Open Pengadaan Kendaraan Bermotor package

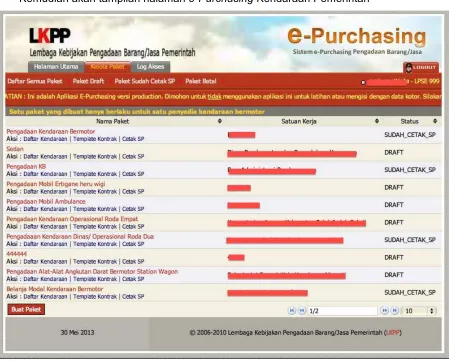pyautogui.click(x=51, y=131)
